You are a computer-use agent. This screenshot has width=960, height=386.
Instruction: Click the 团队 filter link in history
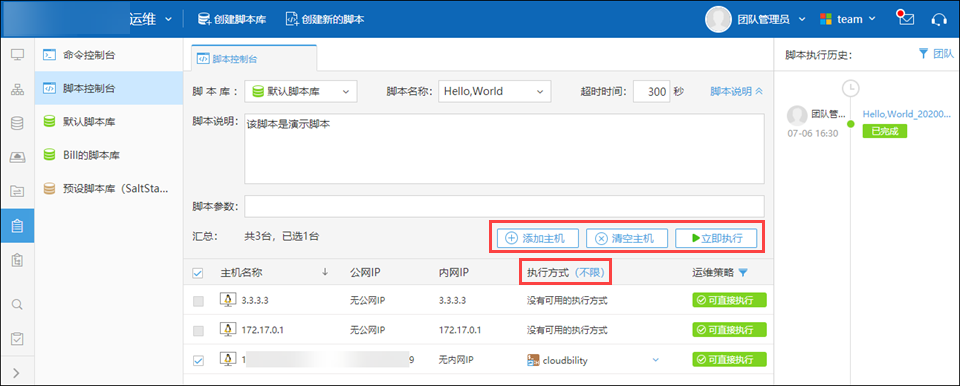(943, 54)
